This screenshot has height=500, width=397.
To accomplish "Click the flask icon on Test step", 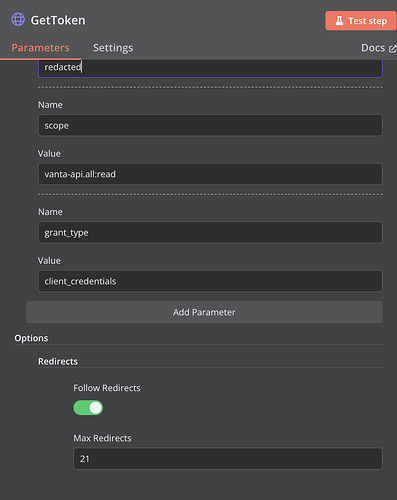I will click(339, 21).
